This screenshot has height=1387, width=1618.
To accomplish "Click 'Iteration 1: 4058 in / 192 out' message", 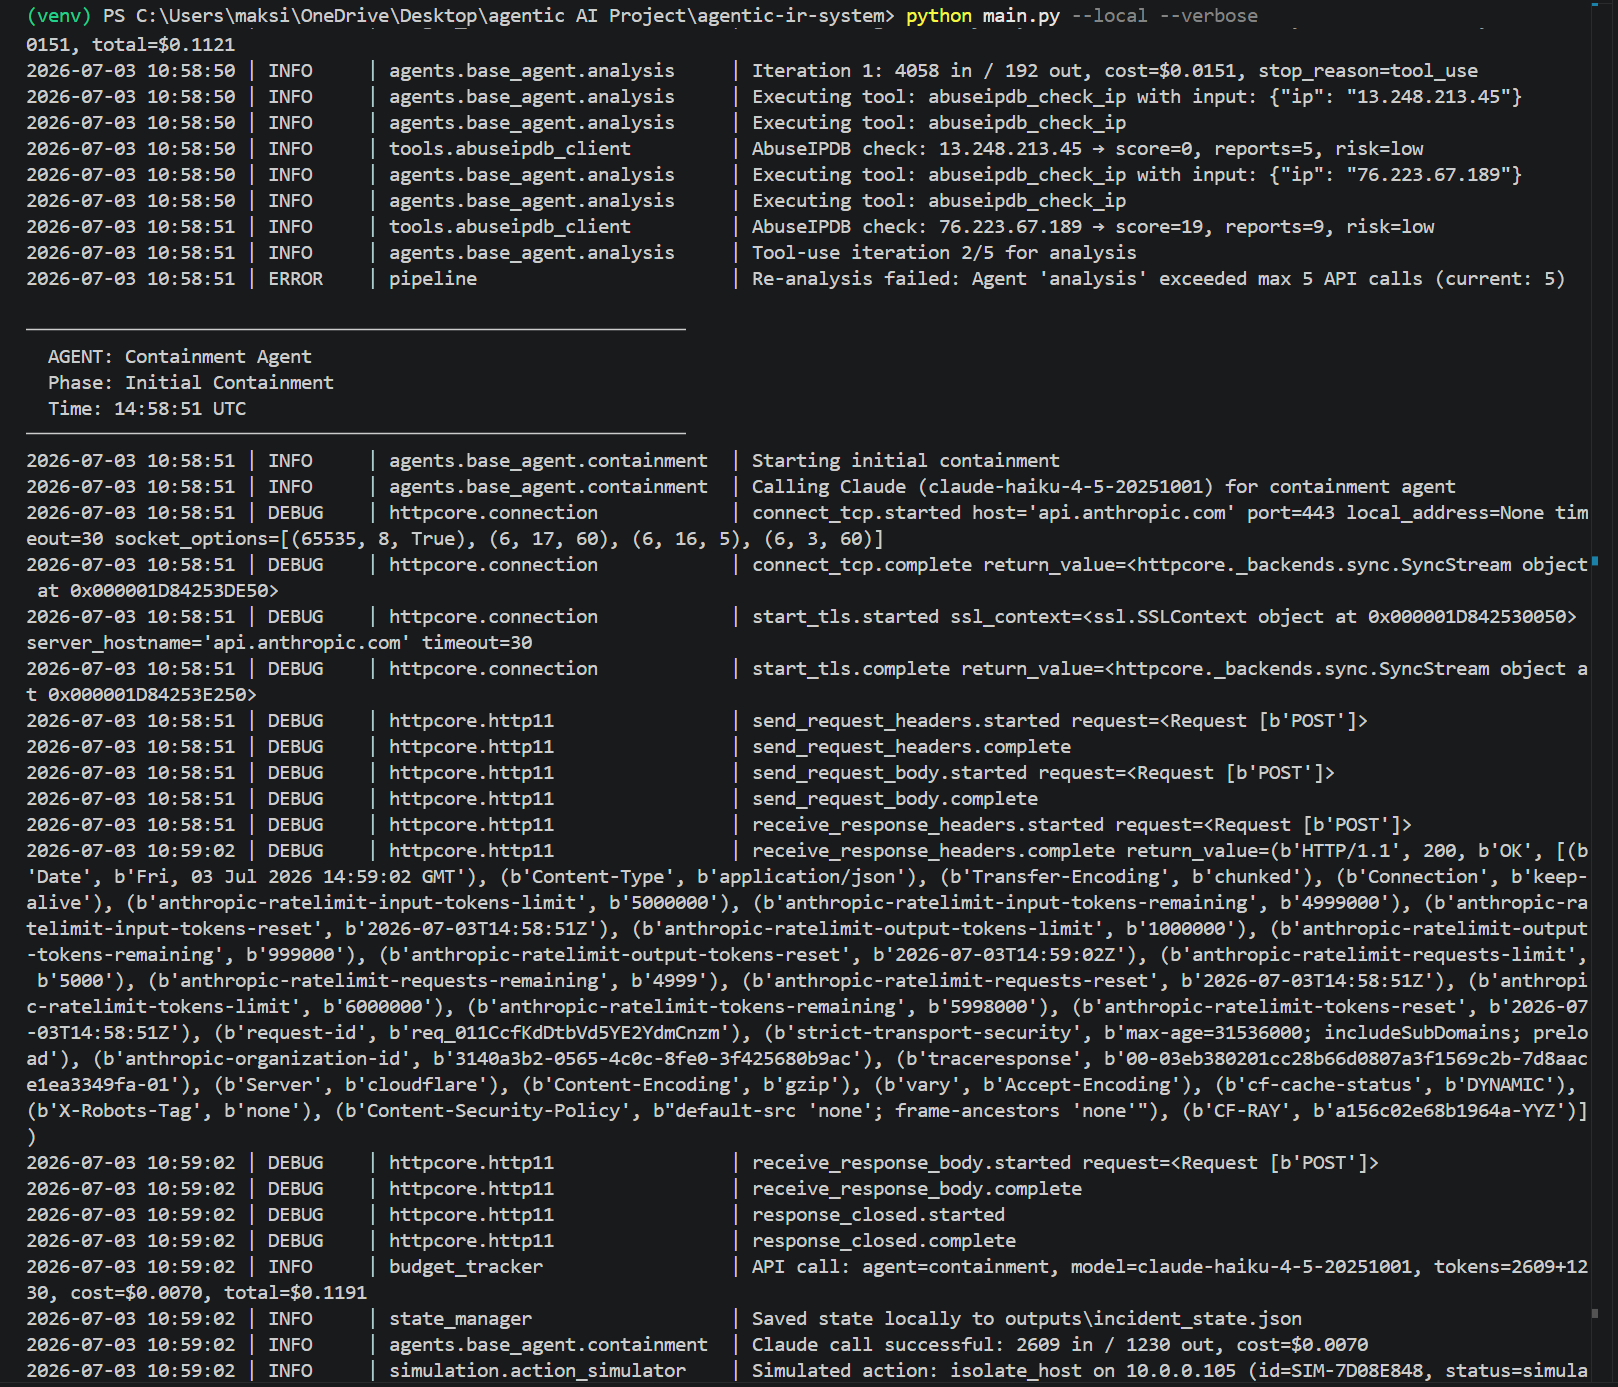I will (1115, 70).
